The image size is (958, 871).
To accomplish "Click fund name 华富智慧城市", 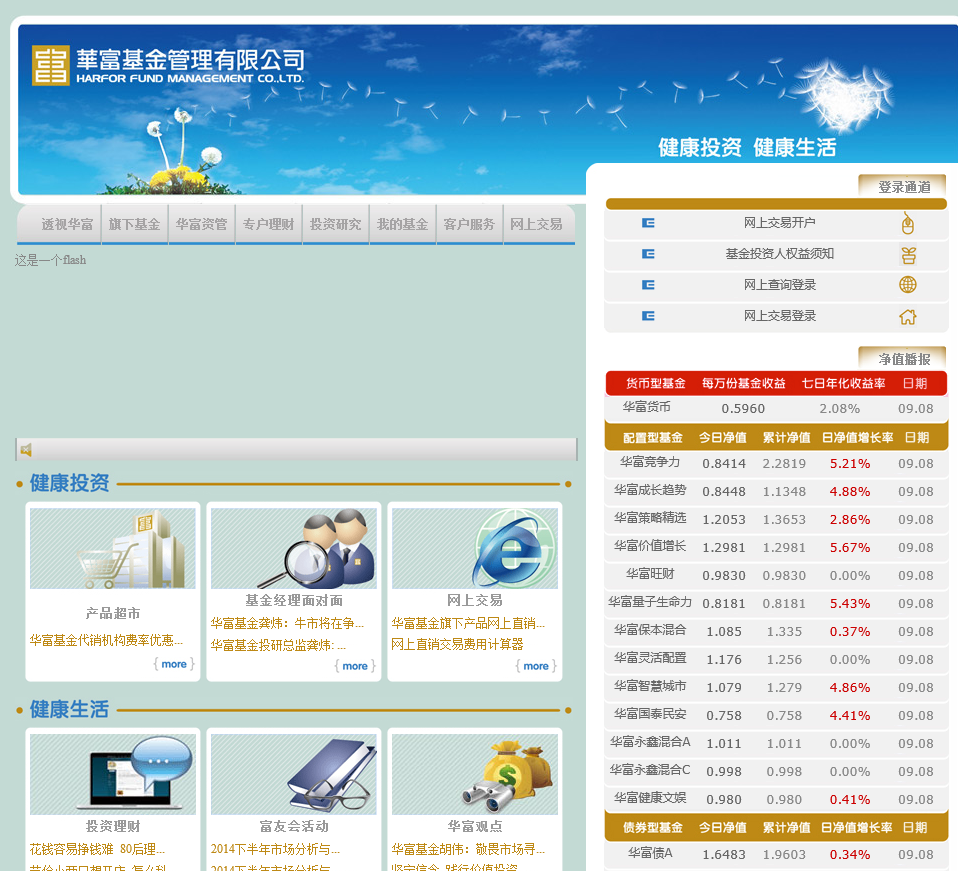I will [x=649, y=687].
